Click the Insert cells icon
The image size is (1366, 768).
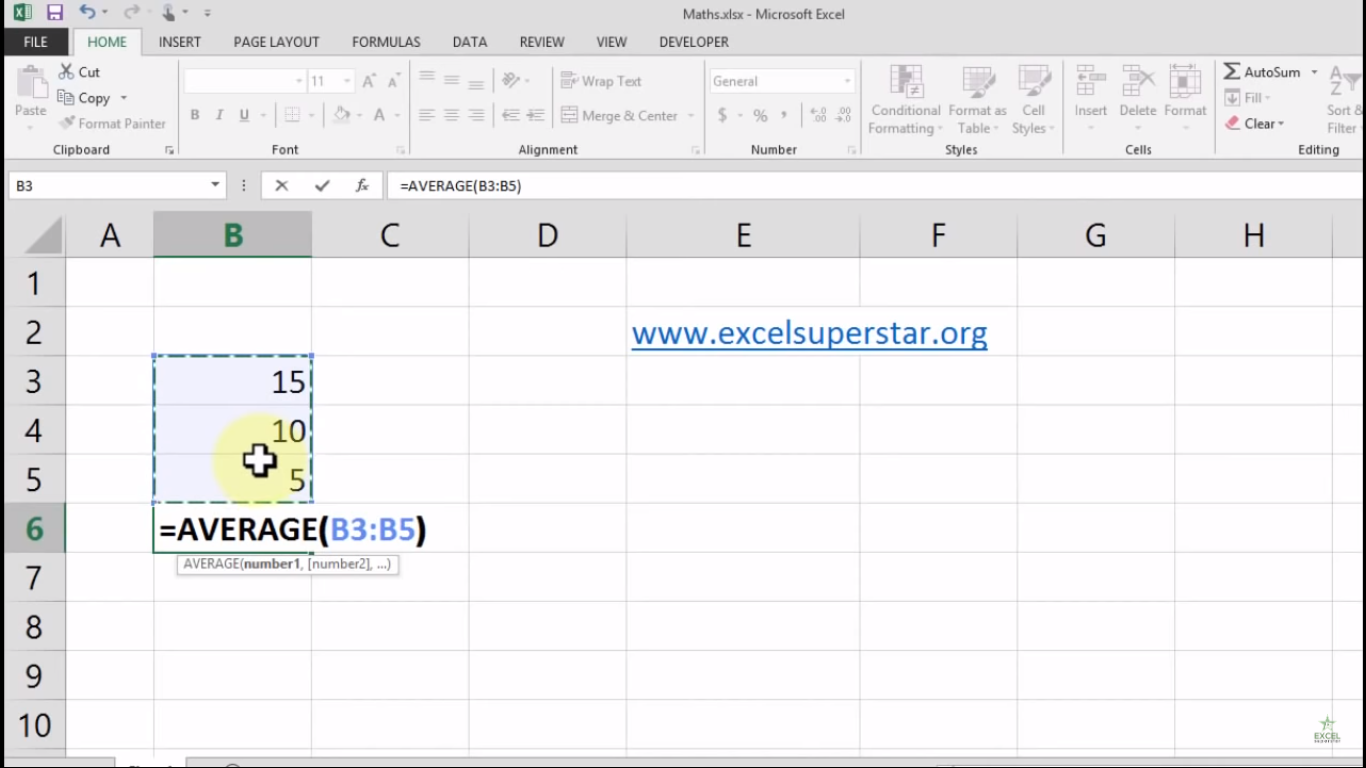pos(1090,83)
